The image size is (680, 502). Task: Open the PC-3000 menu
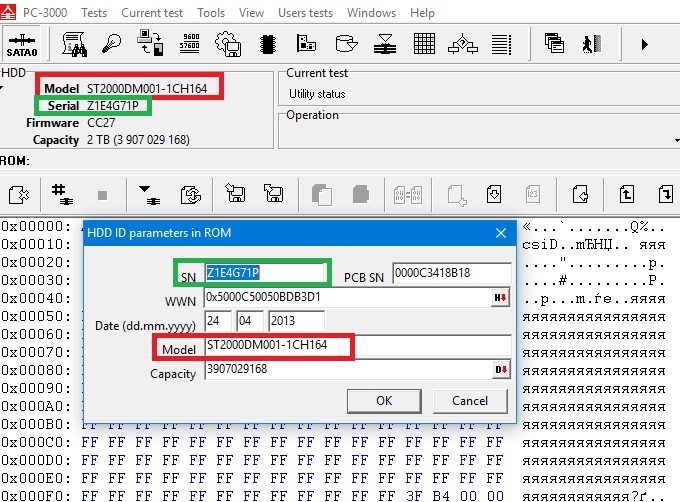point(45,13)
